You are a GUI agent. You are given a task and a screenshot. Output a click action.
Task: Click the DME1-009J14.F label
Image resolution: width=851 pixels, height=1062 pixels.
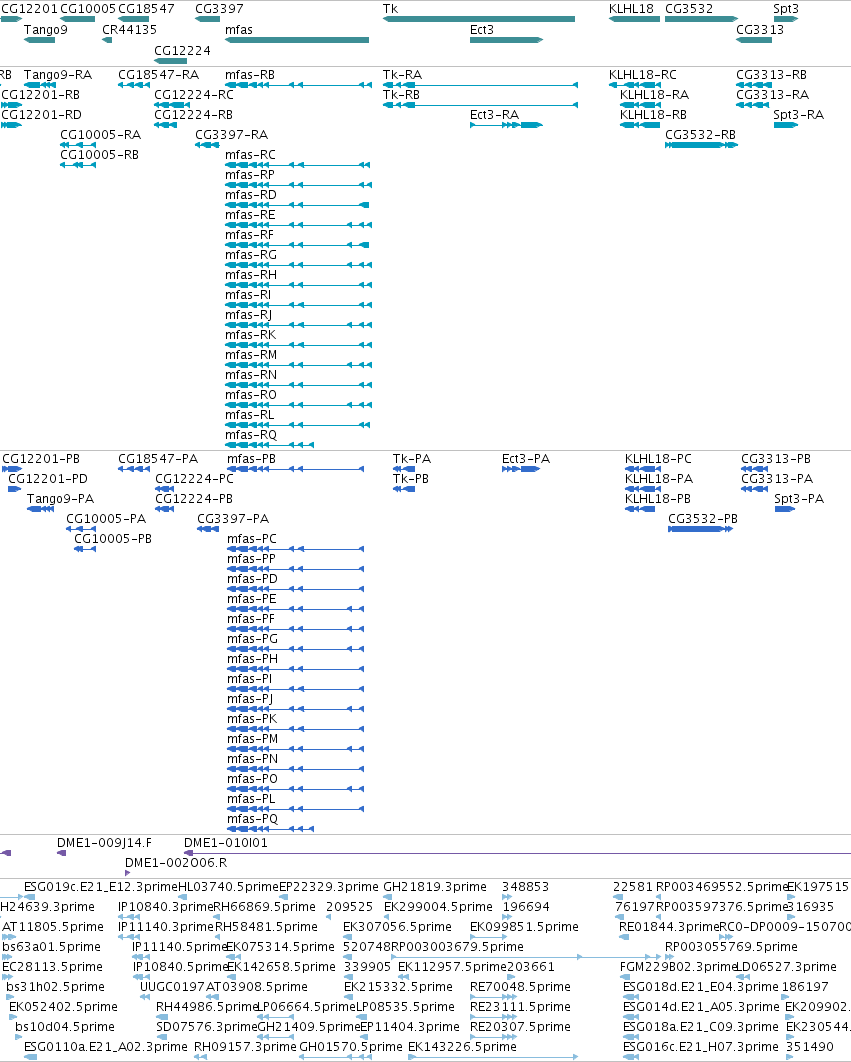click(x=104, y=843)
